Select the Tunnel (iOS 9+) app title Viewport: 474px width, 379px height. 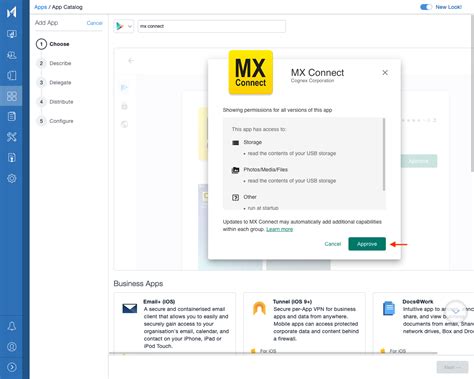292,302
